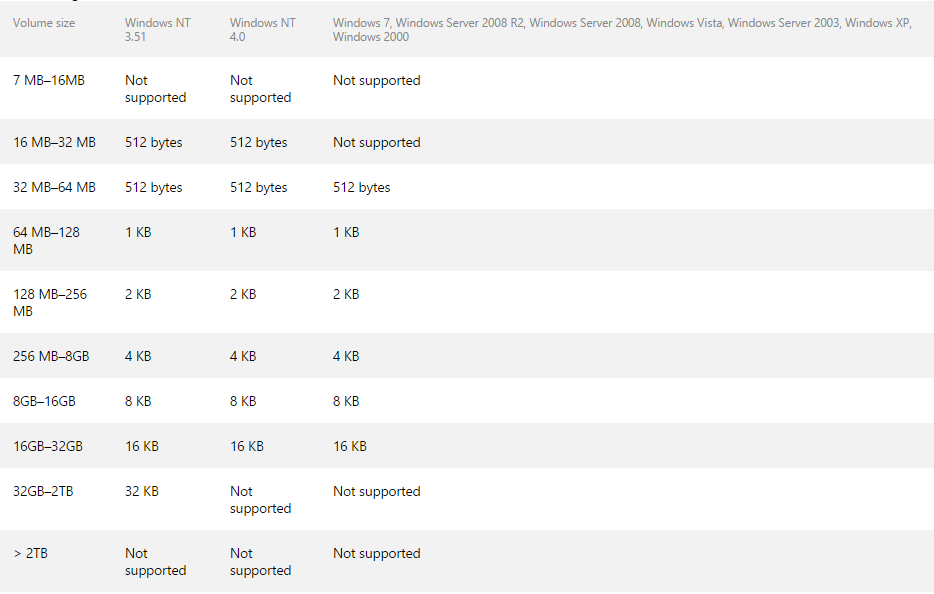
Task: Click the "16GB–32GB" row label
Action: click(x=48, y=446)
